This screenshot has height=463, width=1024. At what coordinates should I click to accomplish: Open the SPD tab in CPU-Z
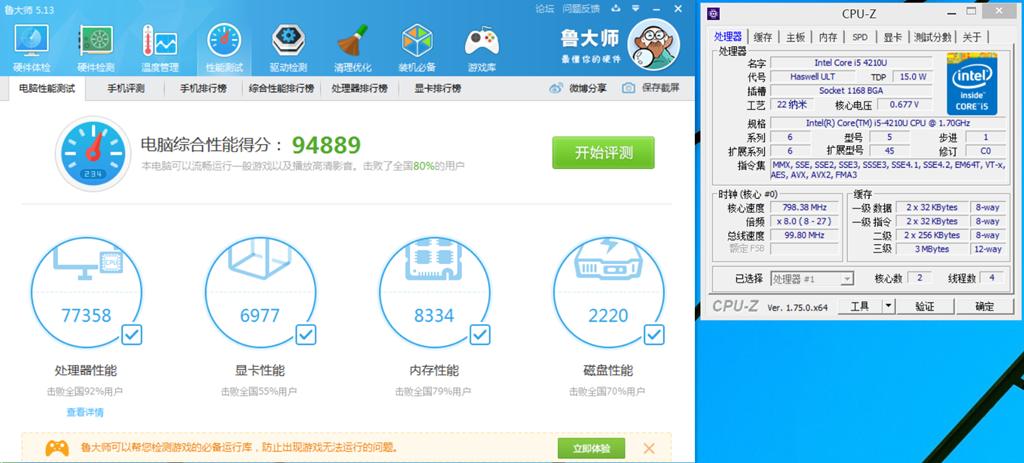pos(860,37)
